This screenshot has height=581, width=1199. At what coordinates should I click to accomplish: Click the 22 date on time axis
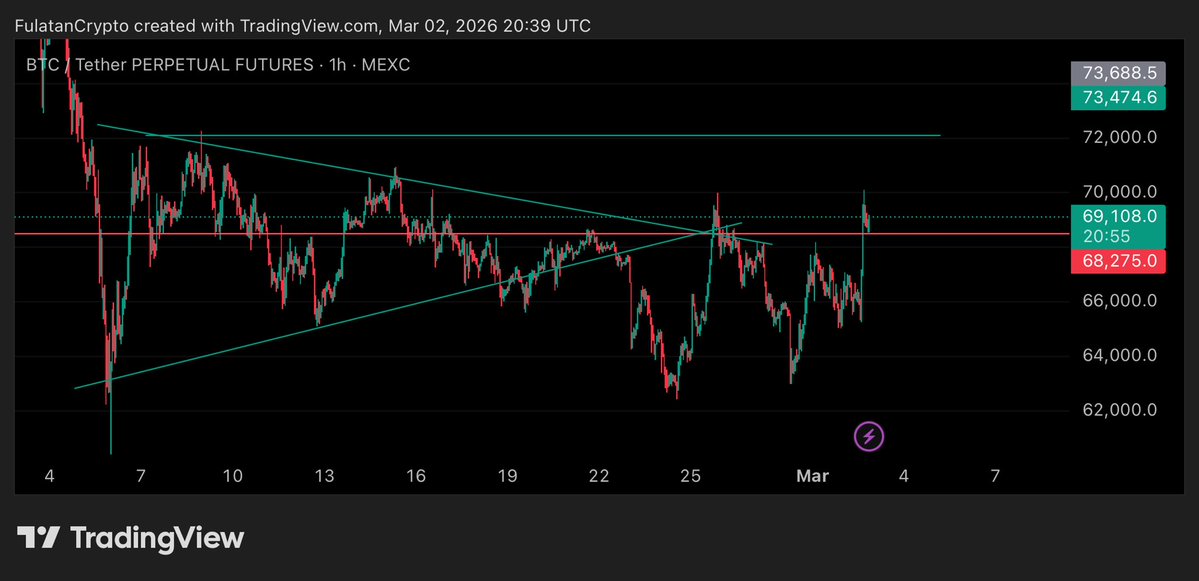tap(599, 476)
